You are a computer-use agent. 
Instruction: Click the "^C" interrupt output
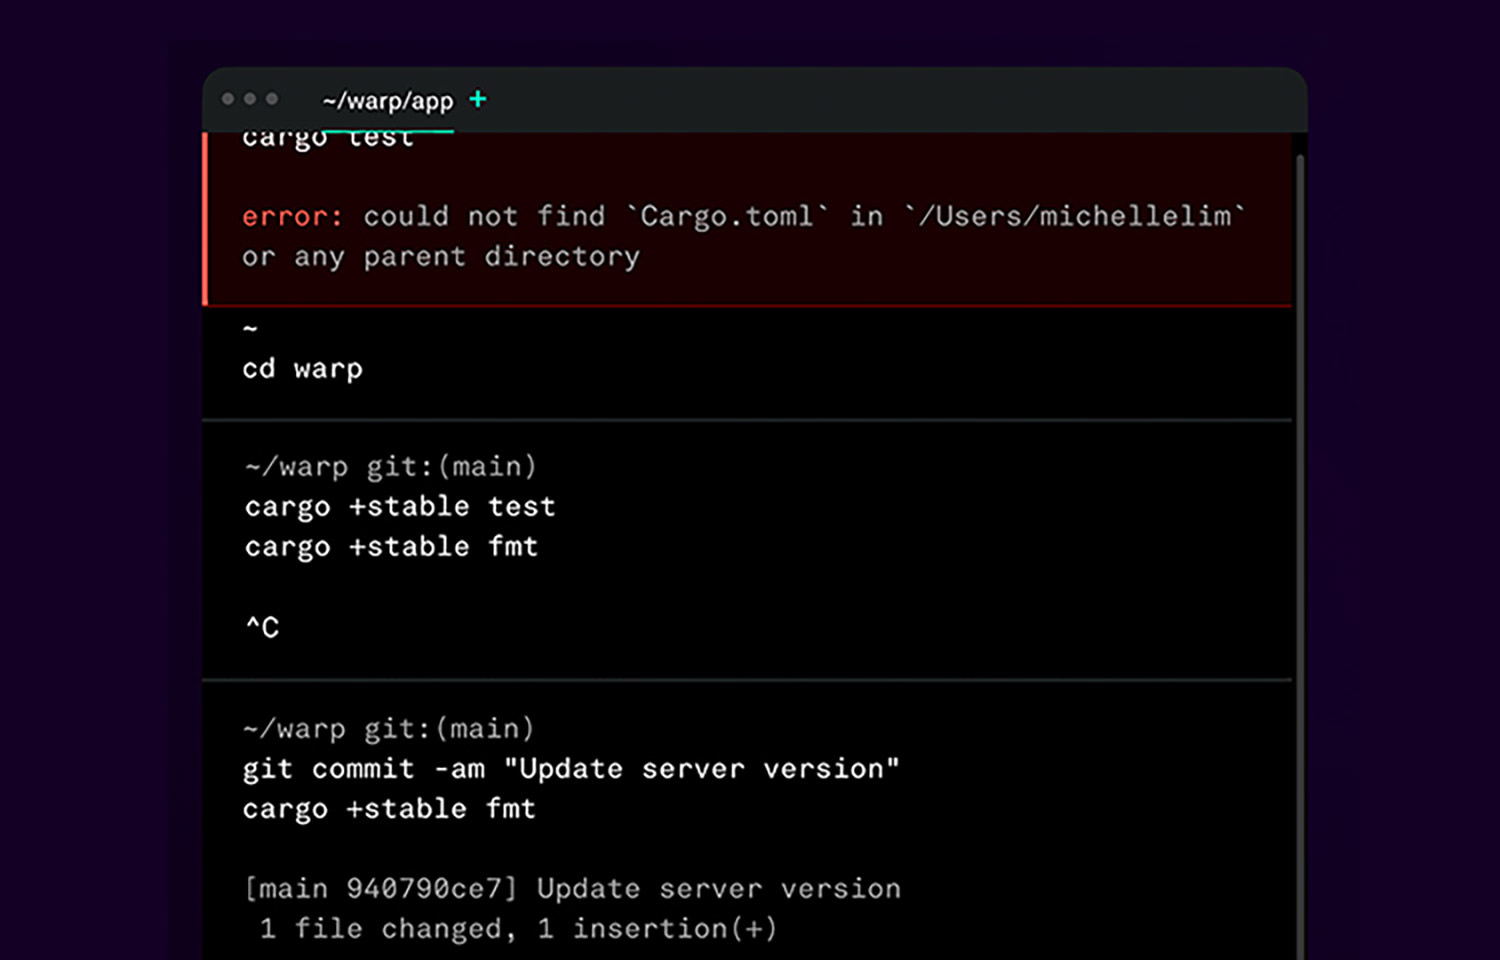pyautogui.click(x=262, y=627)
